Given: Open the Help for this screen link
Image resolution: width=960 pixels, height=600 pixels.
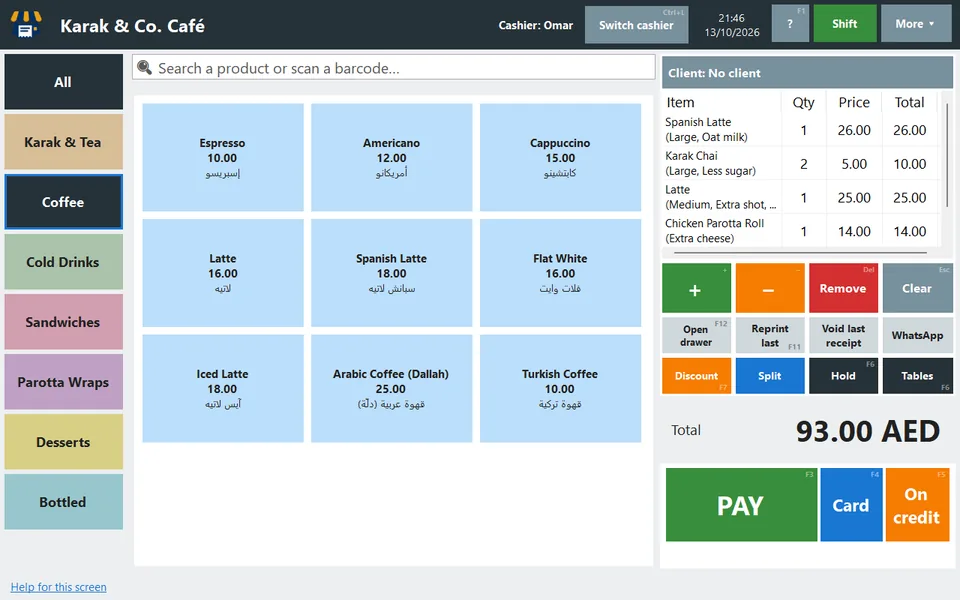Looking at the screenshot, I should pos(59,587).
